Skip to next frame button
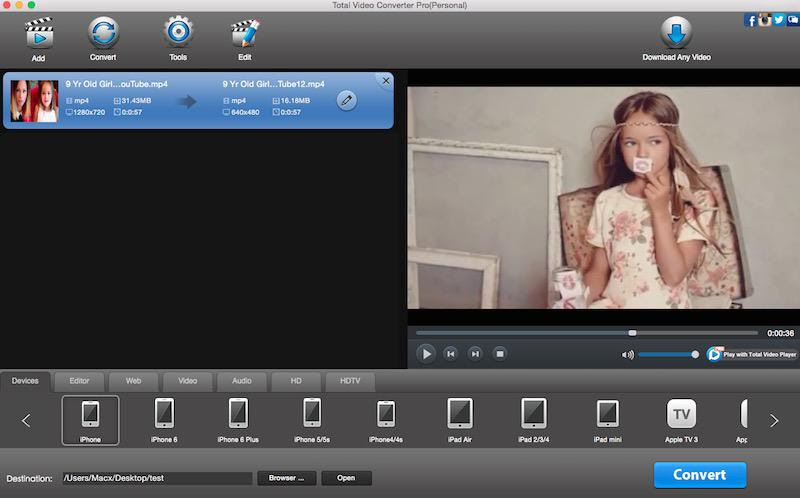800x498 pixels. coord(475,354)
